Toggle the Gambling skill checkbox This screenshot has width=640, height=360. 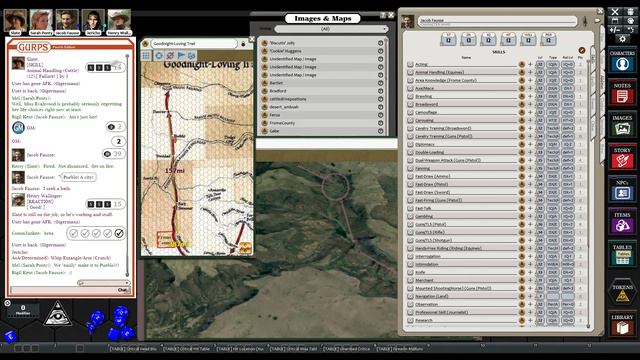pos(410,216)
